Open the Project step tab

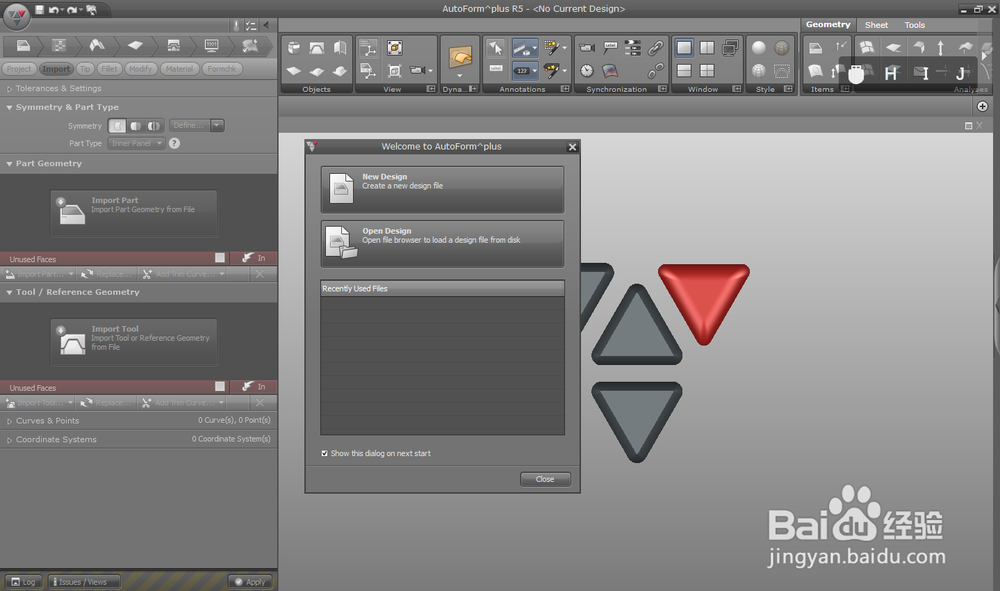click(19, 69)
